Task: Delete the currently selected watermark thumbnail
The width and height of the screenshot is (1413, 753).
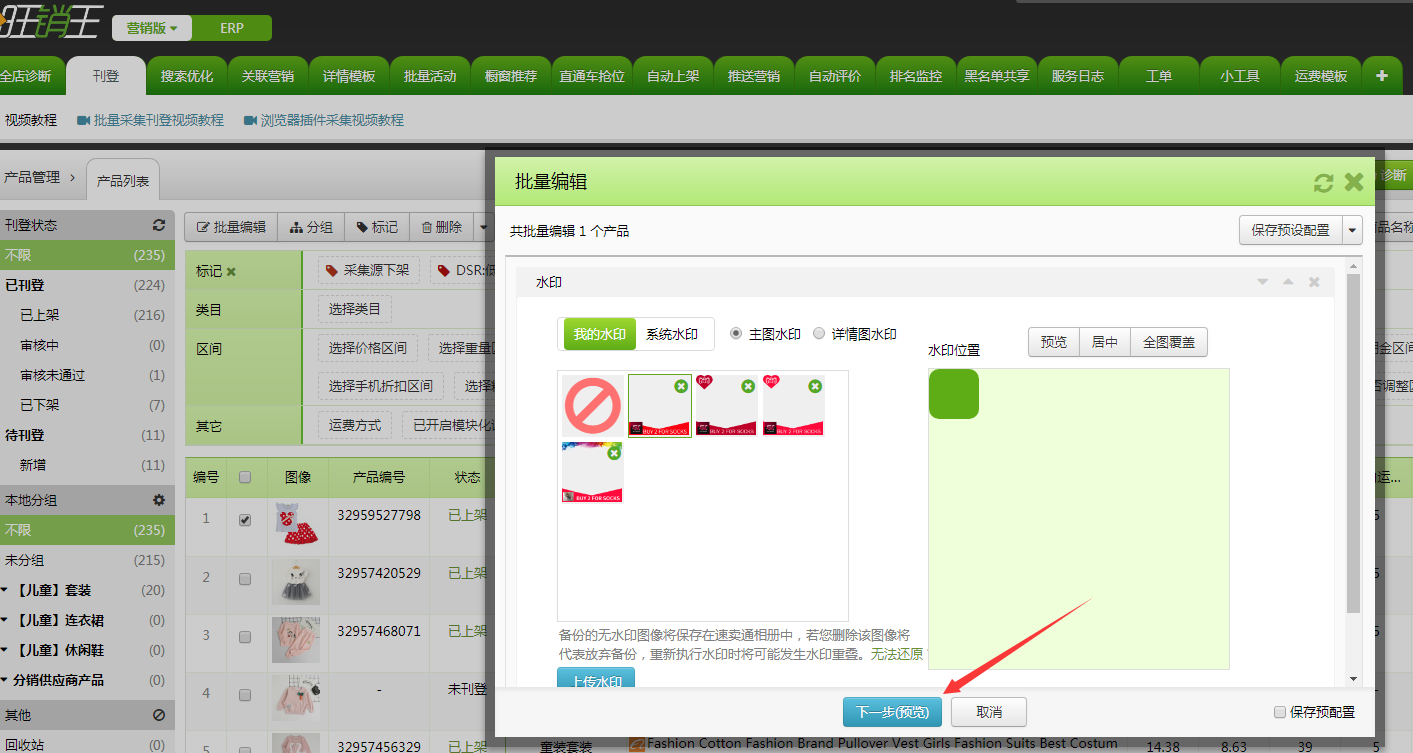Action: [x=681, y=385]
